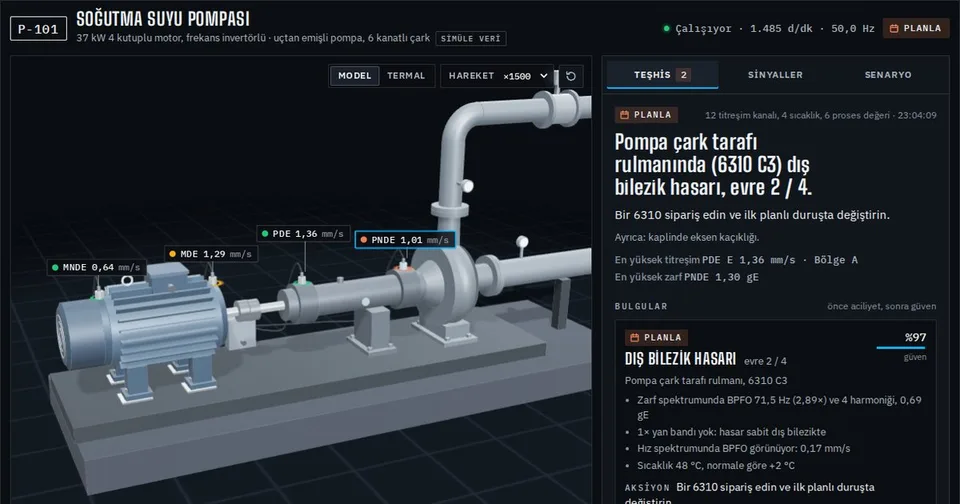The height and width of the screenshot is (504, 960).
Task: Click 'Ayrıca: kaplinde eksen kaçıklığı' text
Action: 686,237
